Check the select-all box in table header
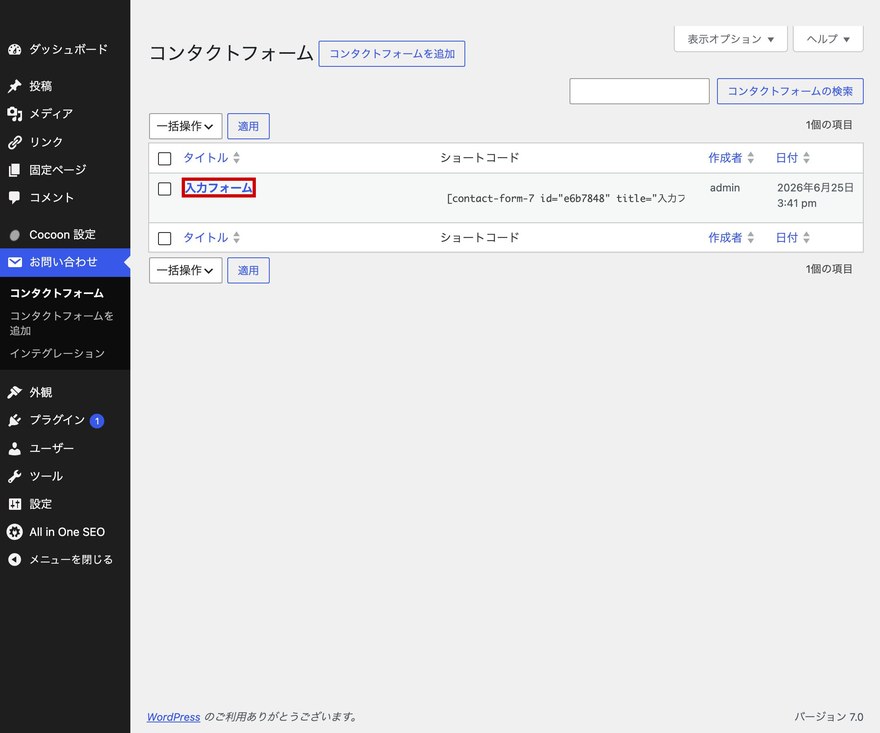The image size is (880, 733). (x=164, y=158)
